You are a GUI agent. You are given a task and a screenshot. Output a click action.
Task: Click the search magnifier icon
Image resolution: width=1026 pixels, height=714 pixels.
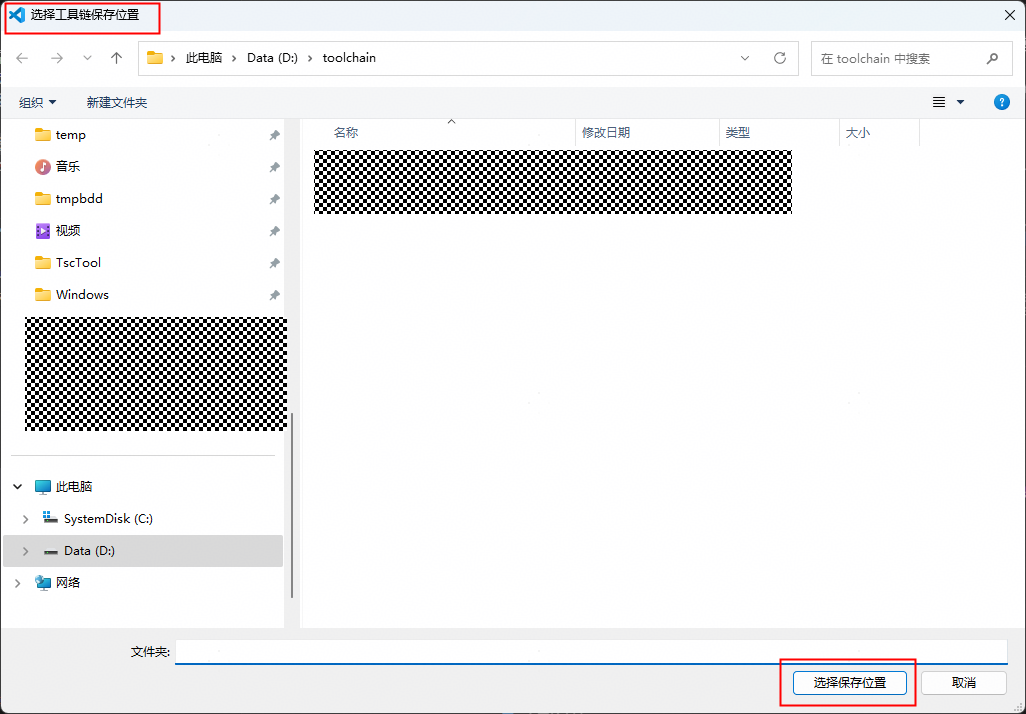992,58
